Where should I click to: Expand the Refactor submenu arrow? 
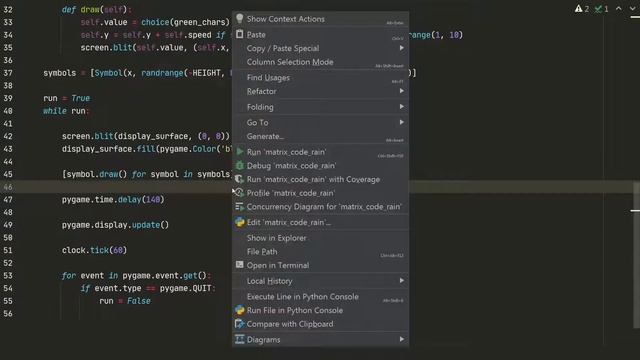point(402,91)
